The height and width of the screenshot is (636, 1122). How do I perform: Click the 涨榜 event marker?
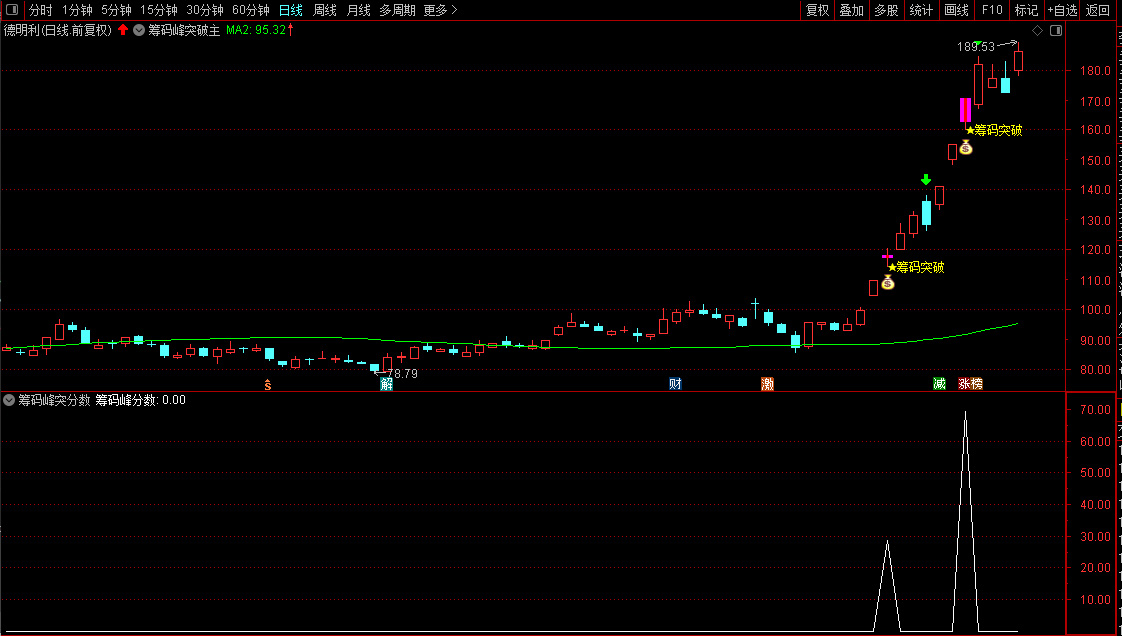[x=970, y=384]
